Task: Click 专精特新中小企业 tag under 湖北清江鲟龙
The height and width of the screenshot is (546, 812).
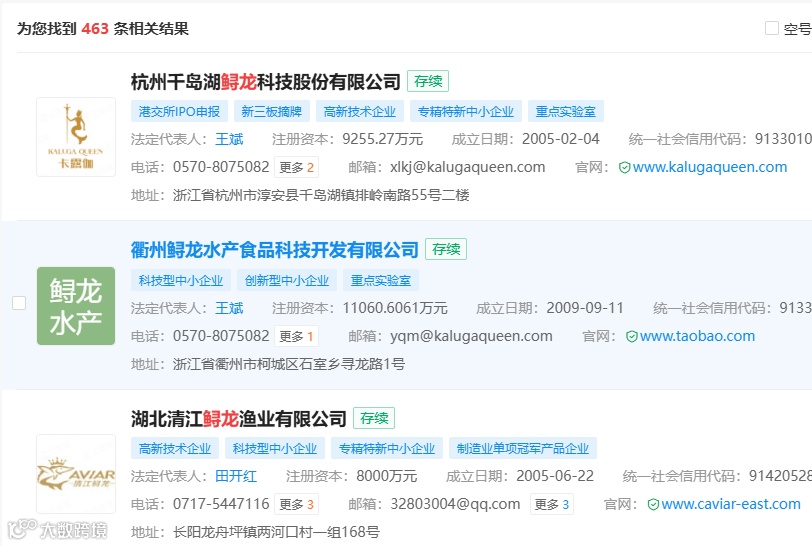Action: pyautogui.click(x=387, y=448)
